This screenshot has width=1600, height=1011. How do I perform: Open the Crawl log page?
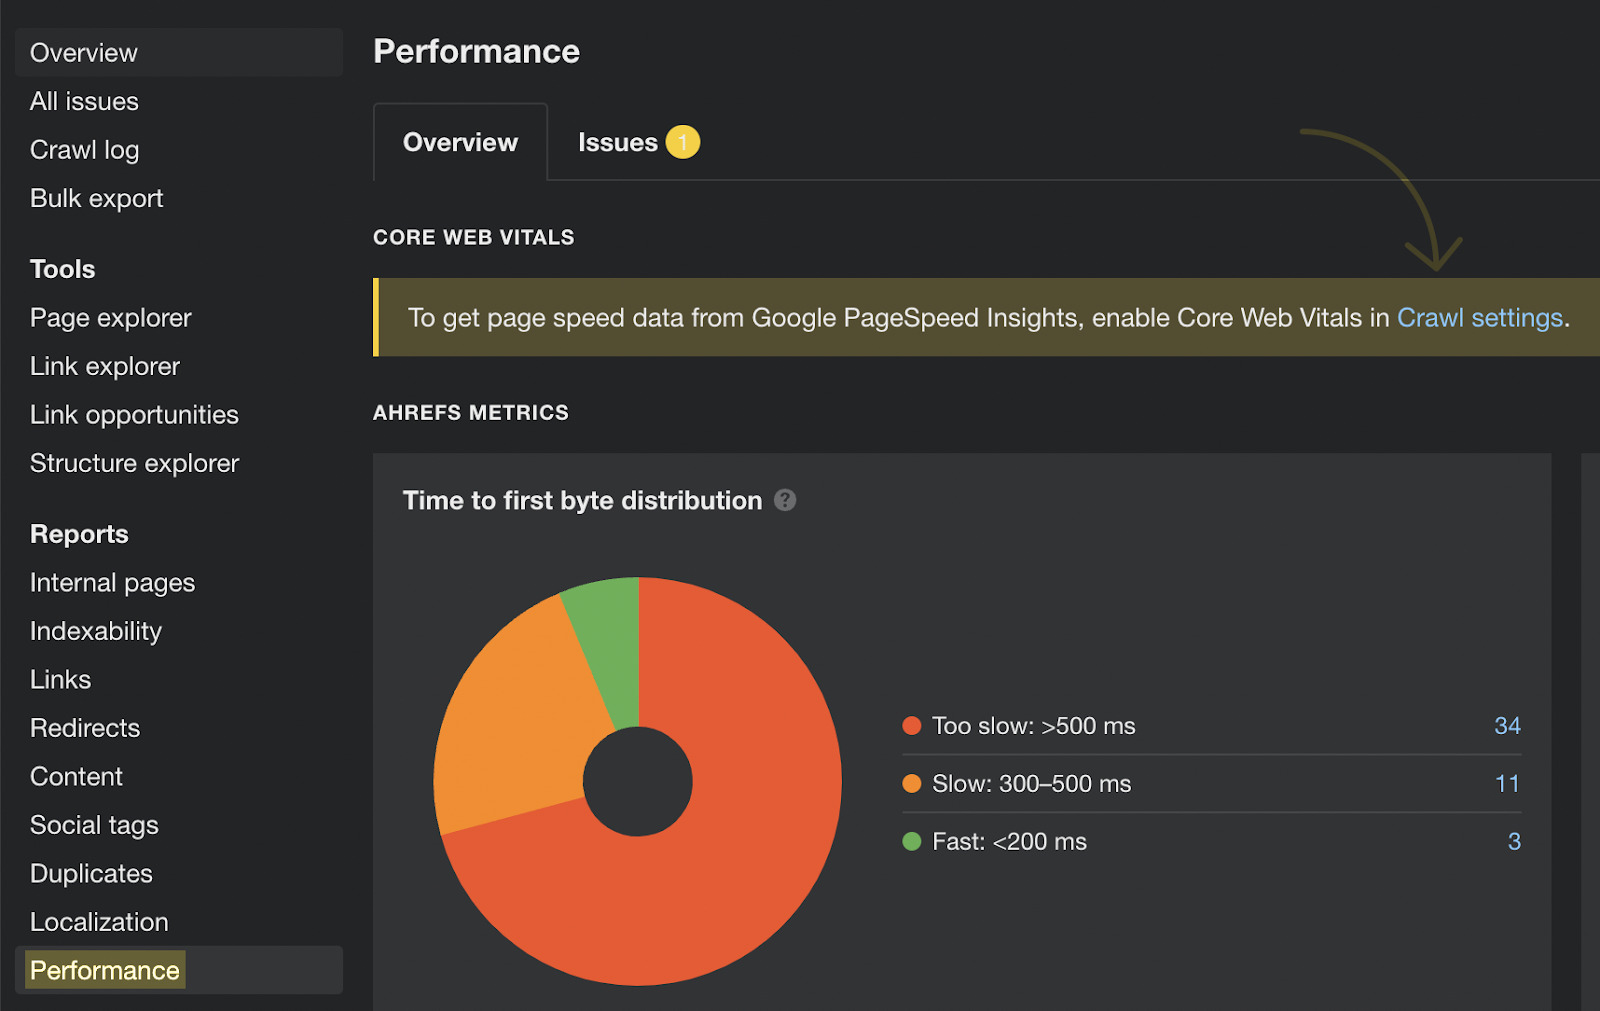84,149
